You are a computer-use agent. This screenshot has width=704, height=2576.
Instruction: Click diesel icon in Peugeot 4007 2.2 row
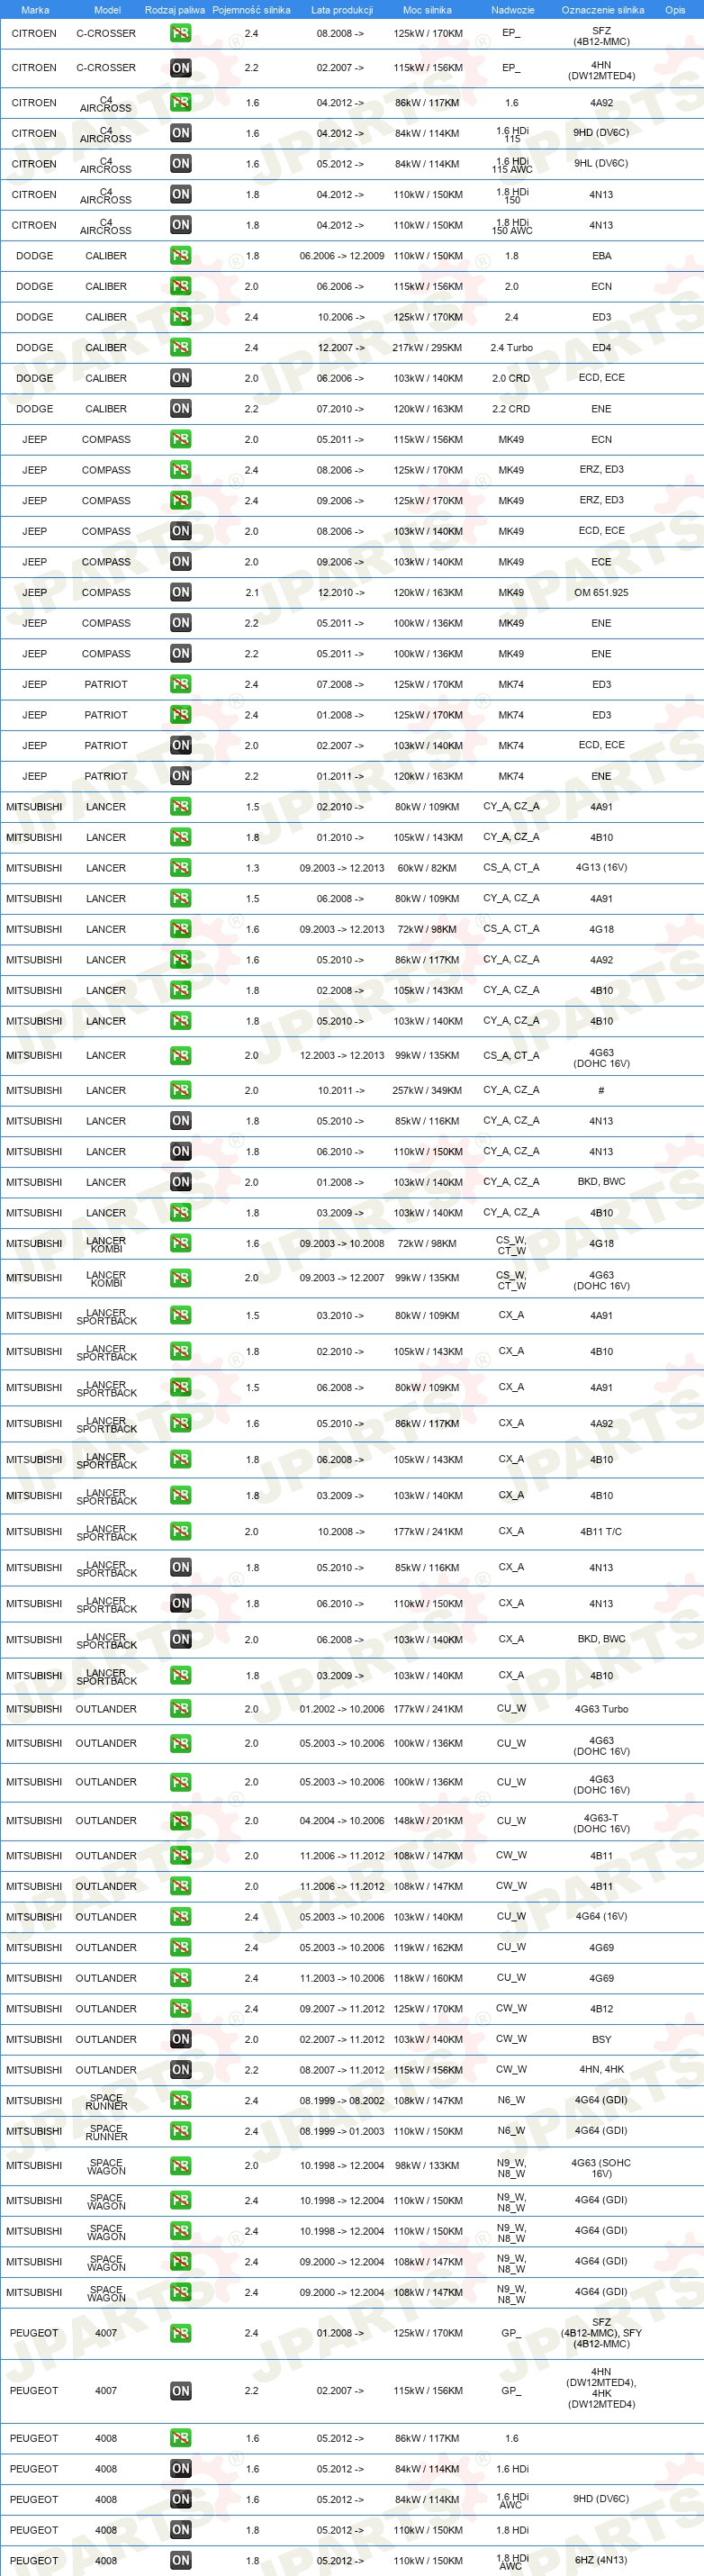tap(180, 2391)
